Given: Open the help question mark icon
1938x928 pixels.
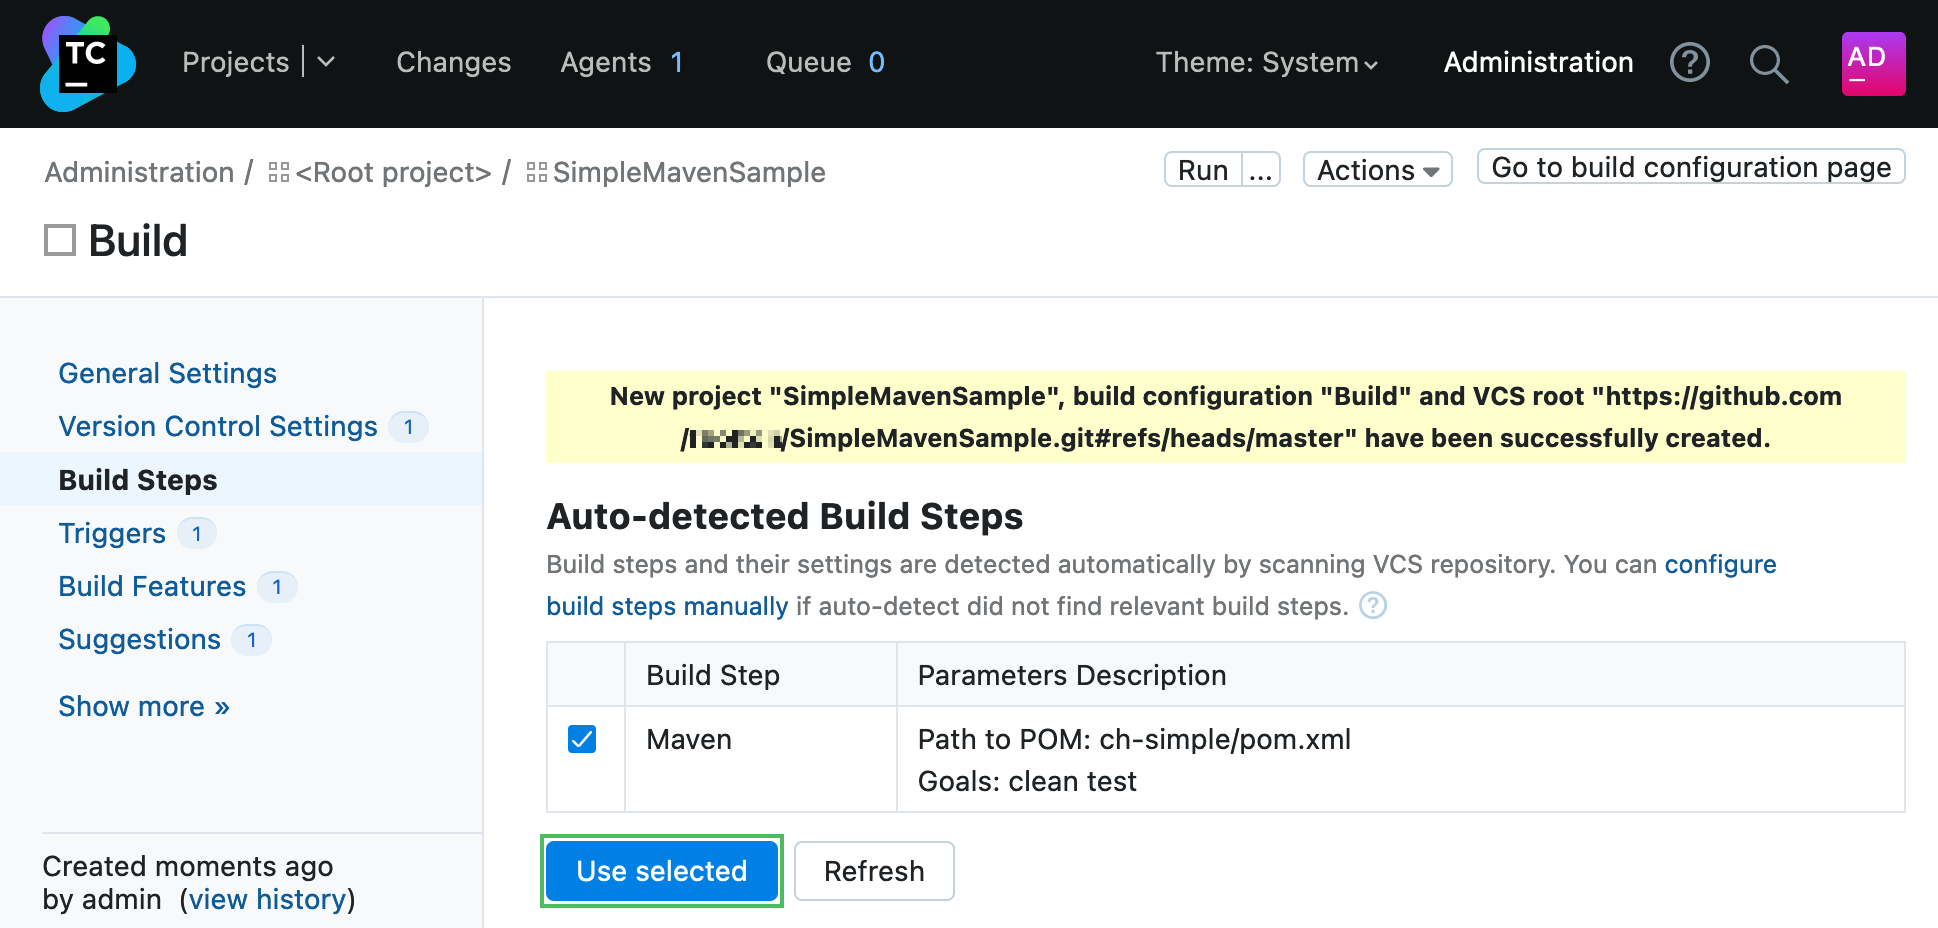Looking at the screenshot, I should pos(1689,63).
